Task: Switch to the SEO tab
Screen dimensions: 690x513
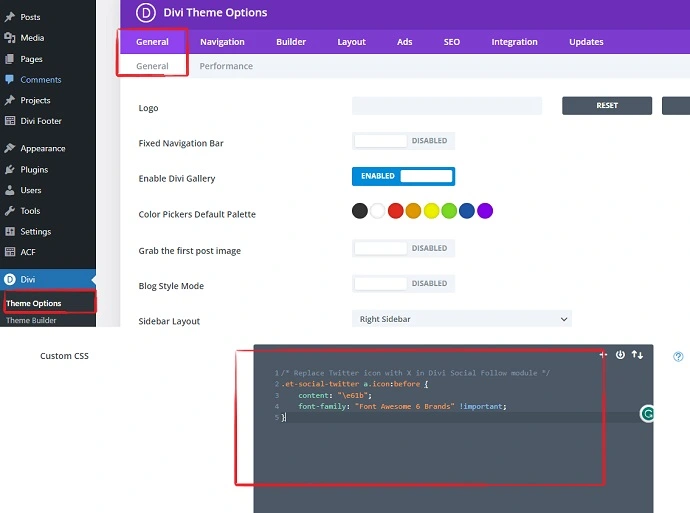Action: coord(451,42)
